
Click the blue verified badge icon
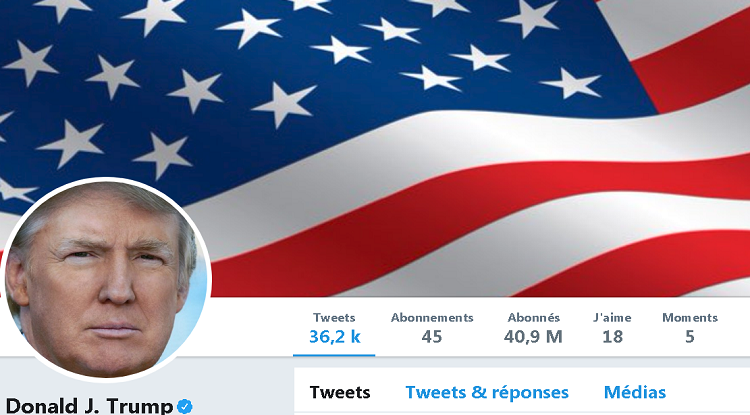tap(185, 407)
